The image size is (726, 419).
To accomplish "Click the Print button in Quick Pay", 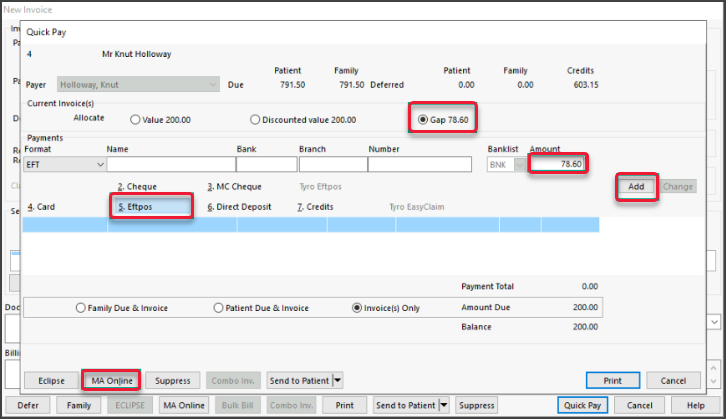I will tap(613, 381).
